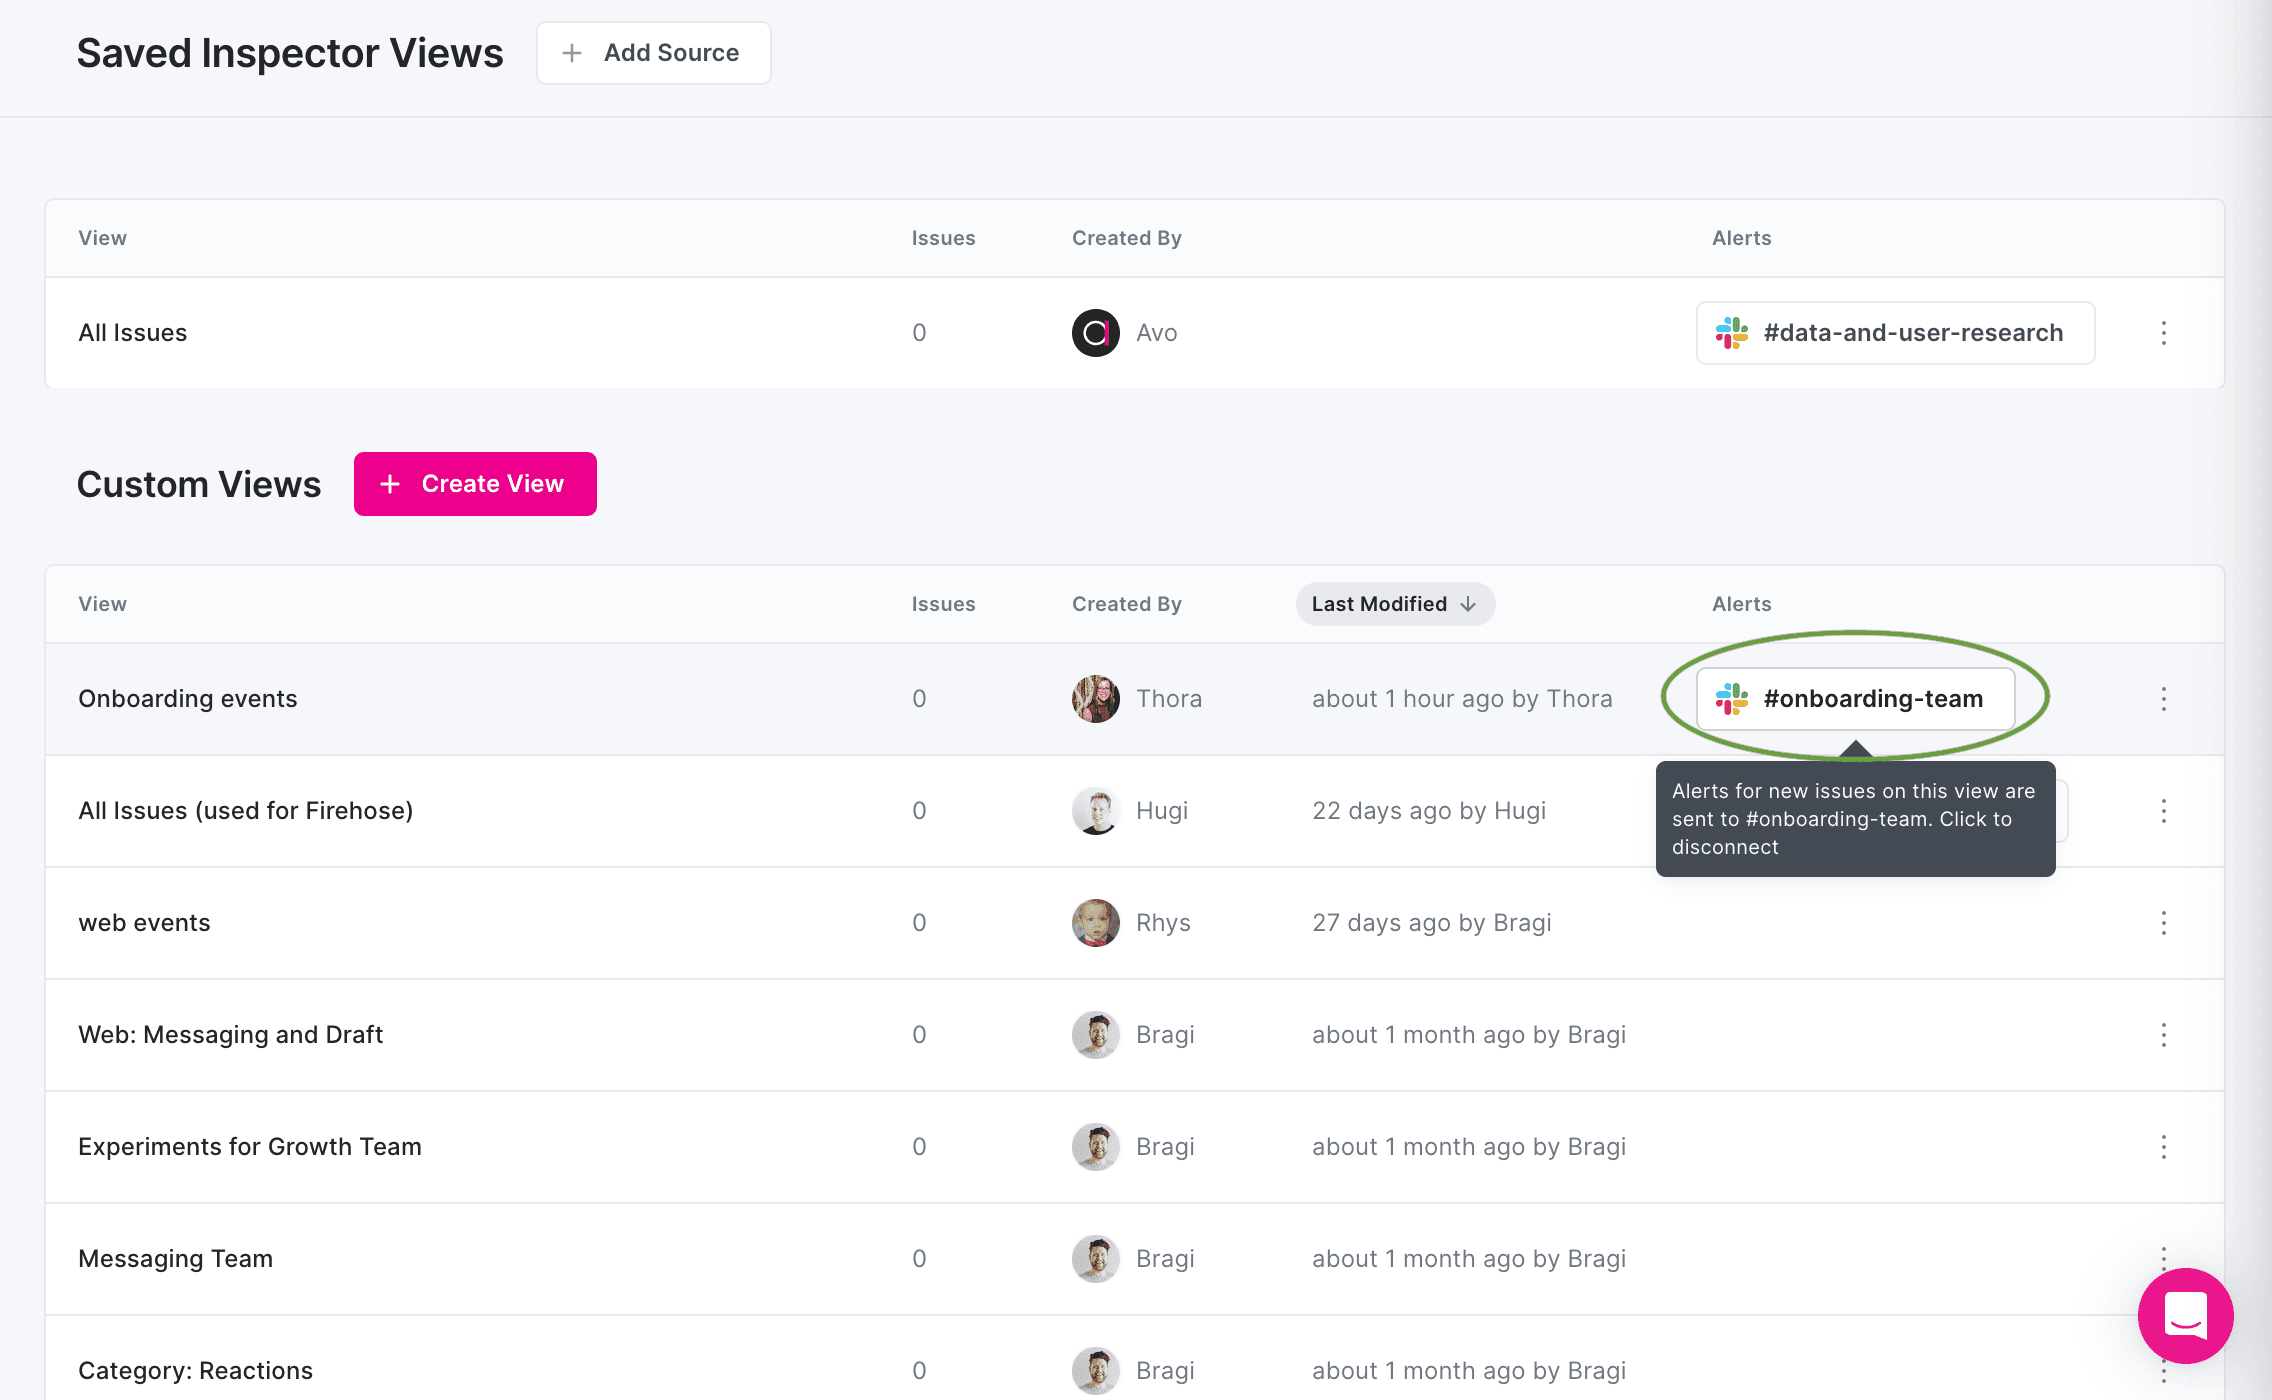Image resolution: width=2272 pixels, height=1400 pixels.
Task: Open the kebab menu for All Issues
Action: [x=2164, y=332]
